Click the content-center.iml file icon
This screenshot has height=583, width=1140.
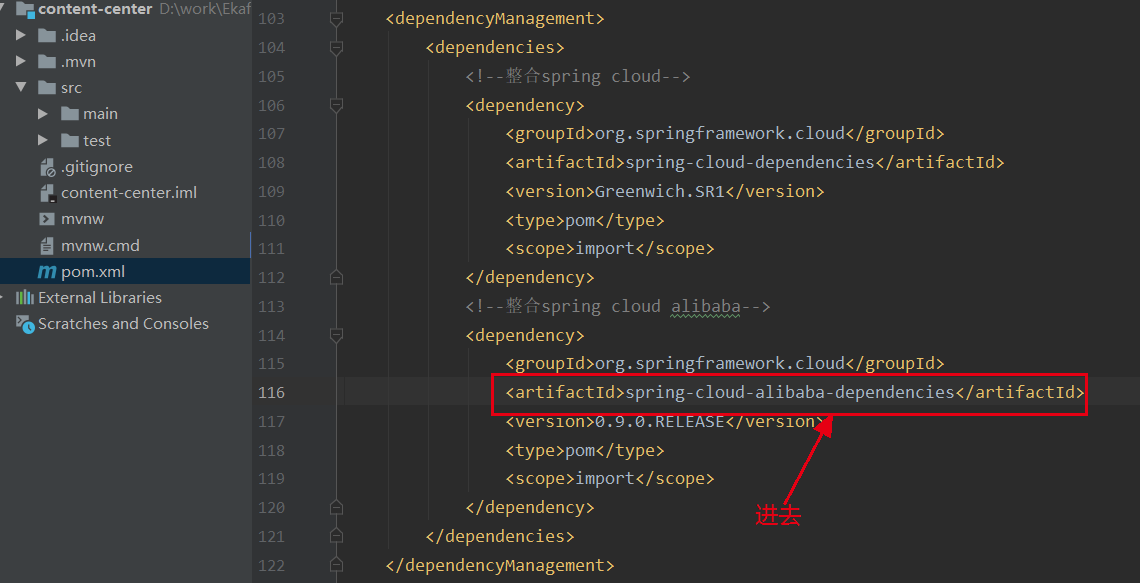coord(47,193)
